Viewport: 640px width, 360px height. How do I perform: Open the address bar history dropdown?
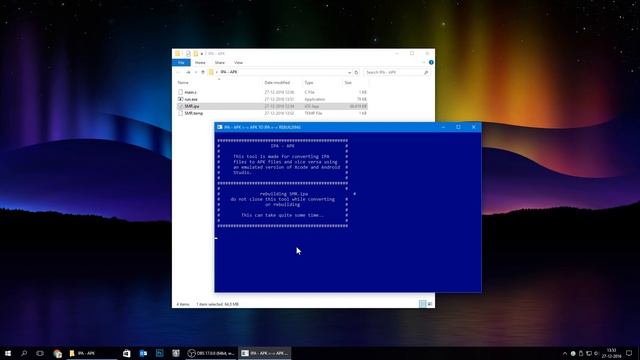pos(349,72)
